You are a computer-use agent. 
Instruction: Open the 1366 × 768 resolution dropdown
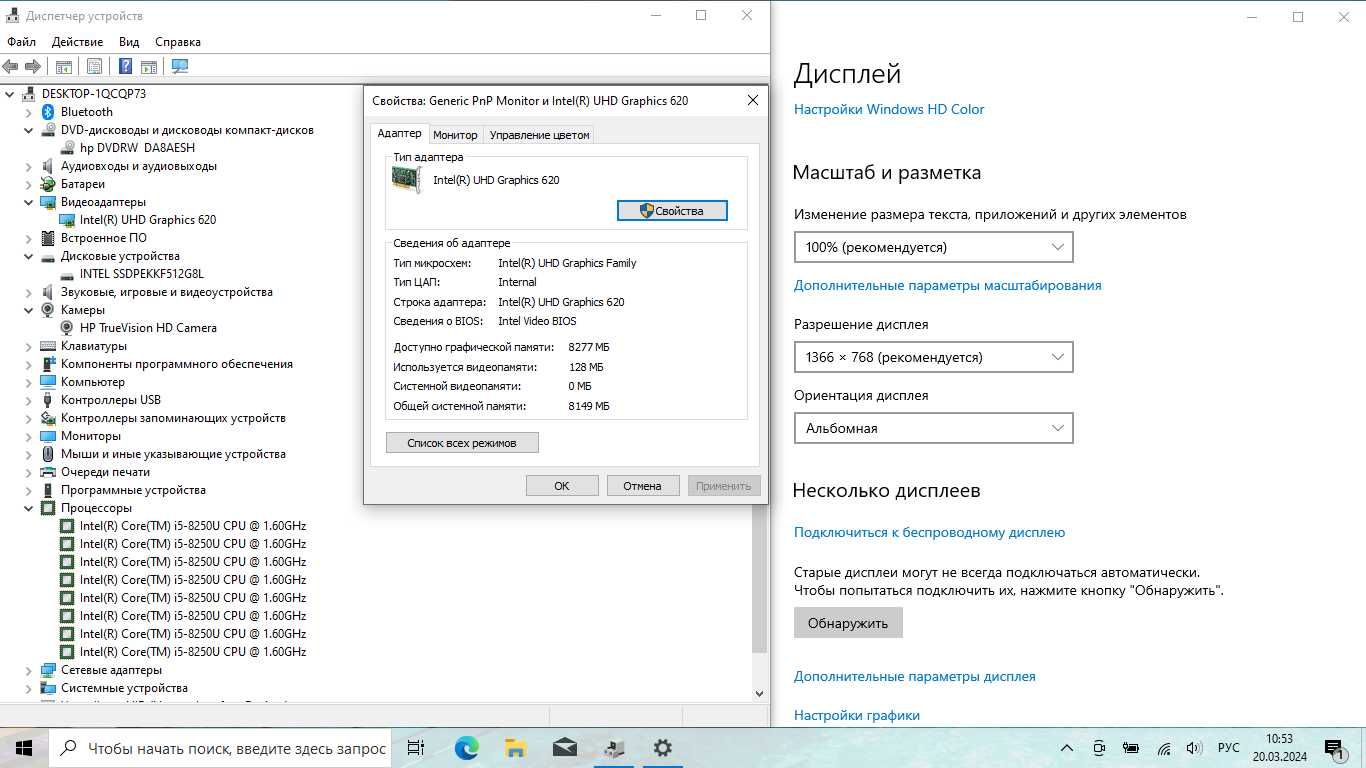pyautogui.click(x=933, y=357)
